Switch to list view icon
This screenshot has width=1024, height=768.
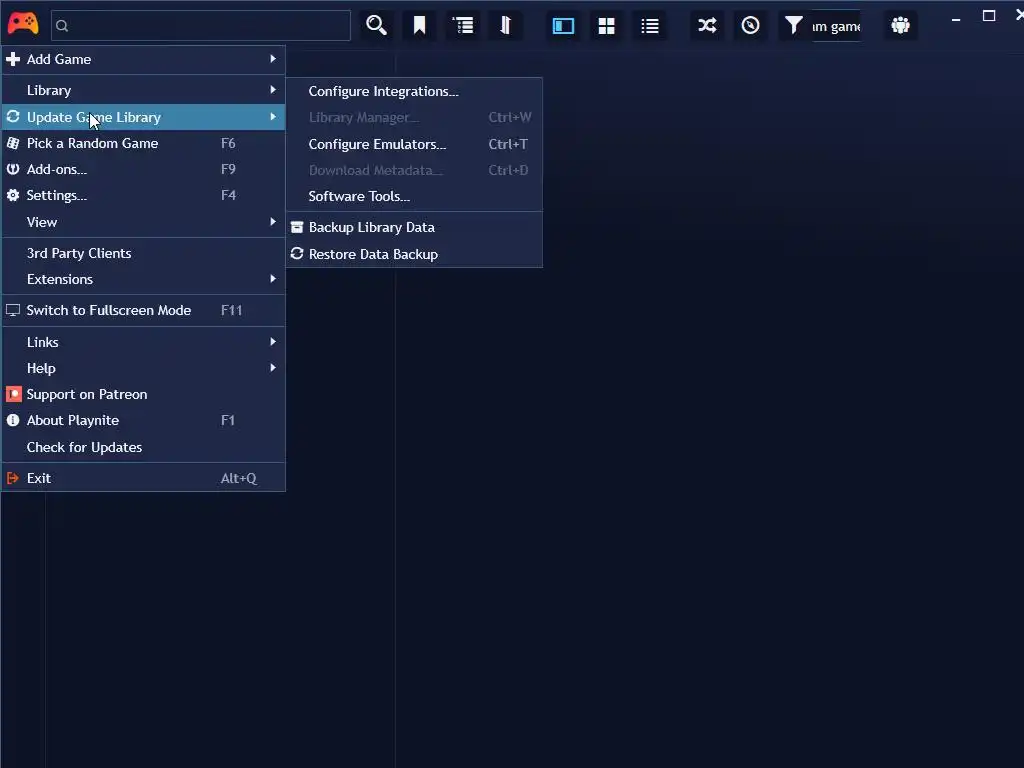pos(650,25)
